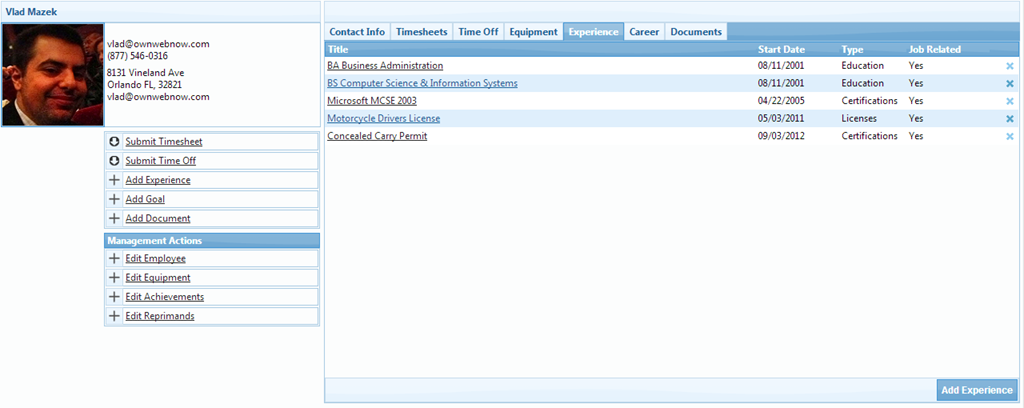1024x408 pixels.
Task: Click the Edit Employee link
Action: (x=155, y=259)
